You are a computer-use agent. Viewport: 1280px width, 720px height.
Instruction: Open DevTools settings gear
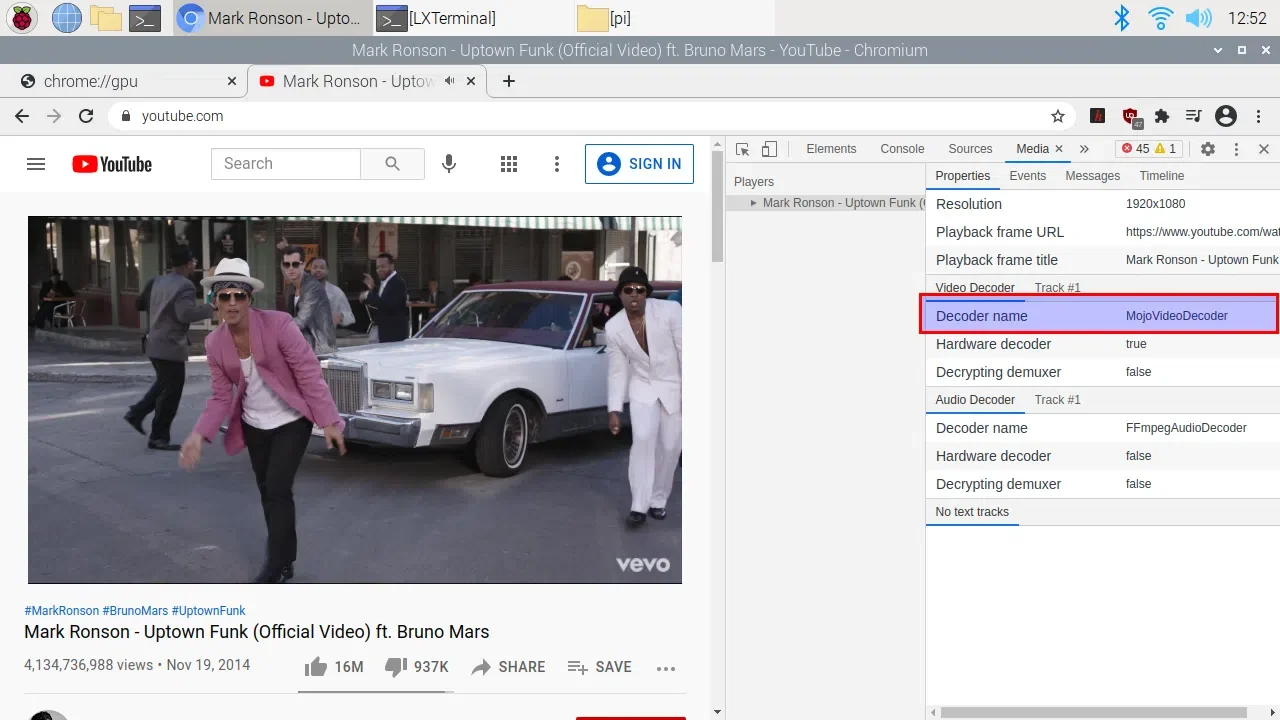[1208, 149]
